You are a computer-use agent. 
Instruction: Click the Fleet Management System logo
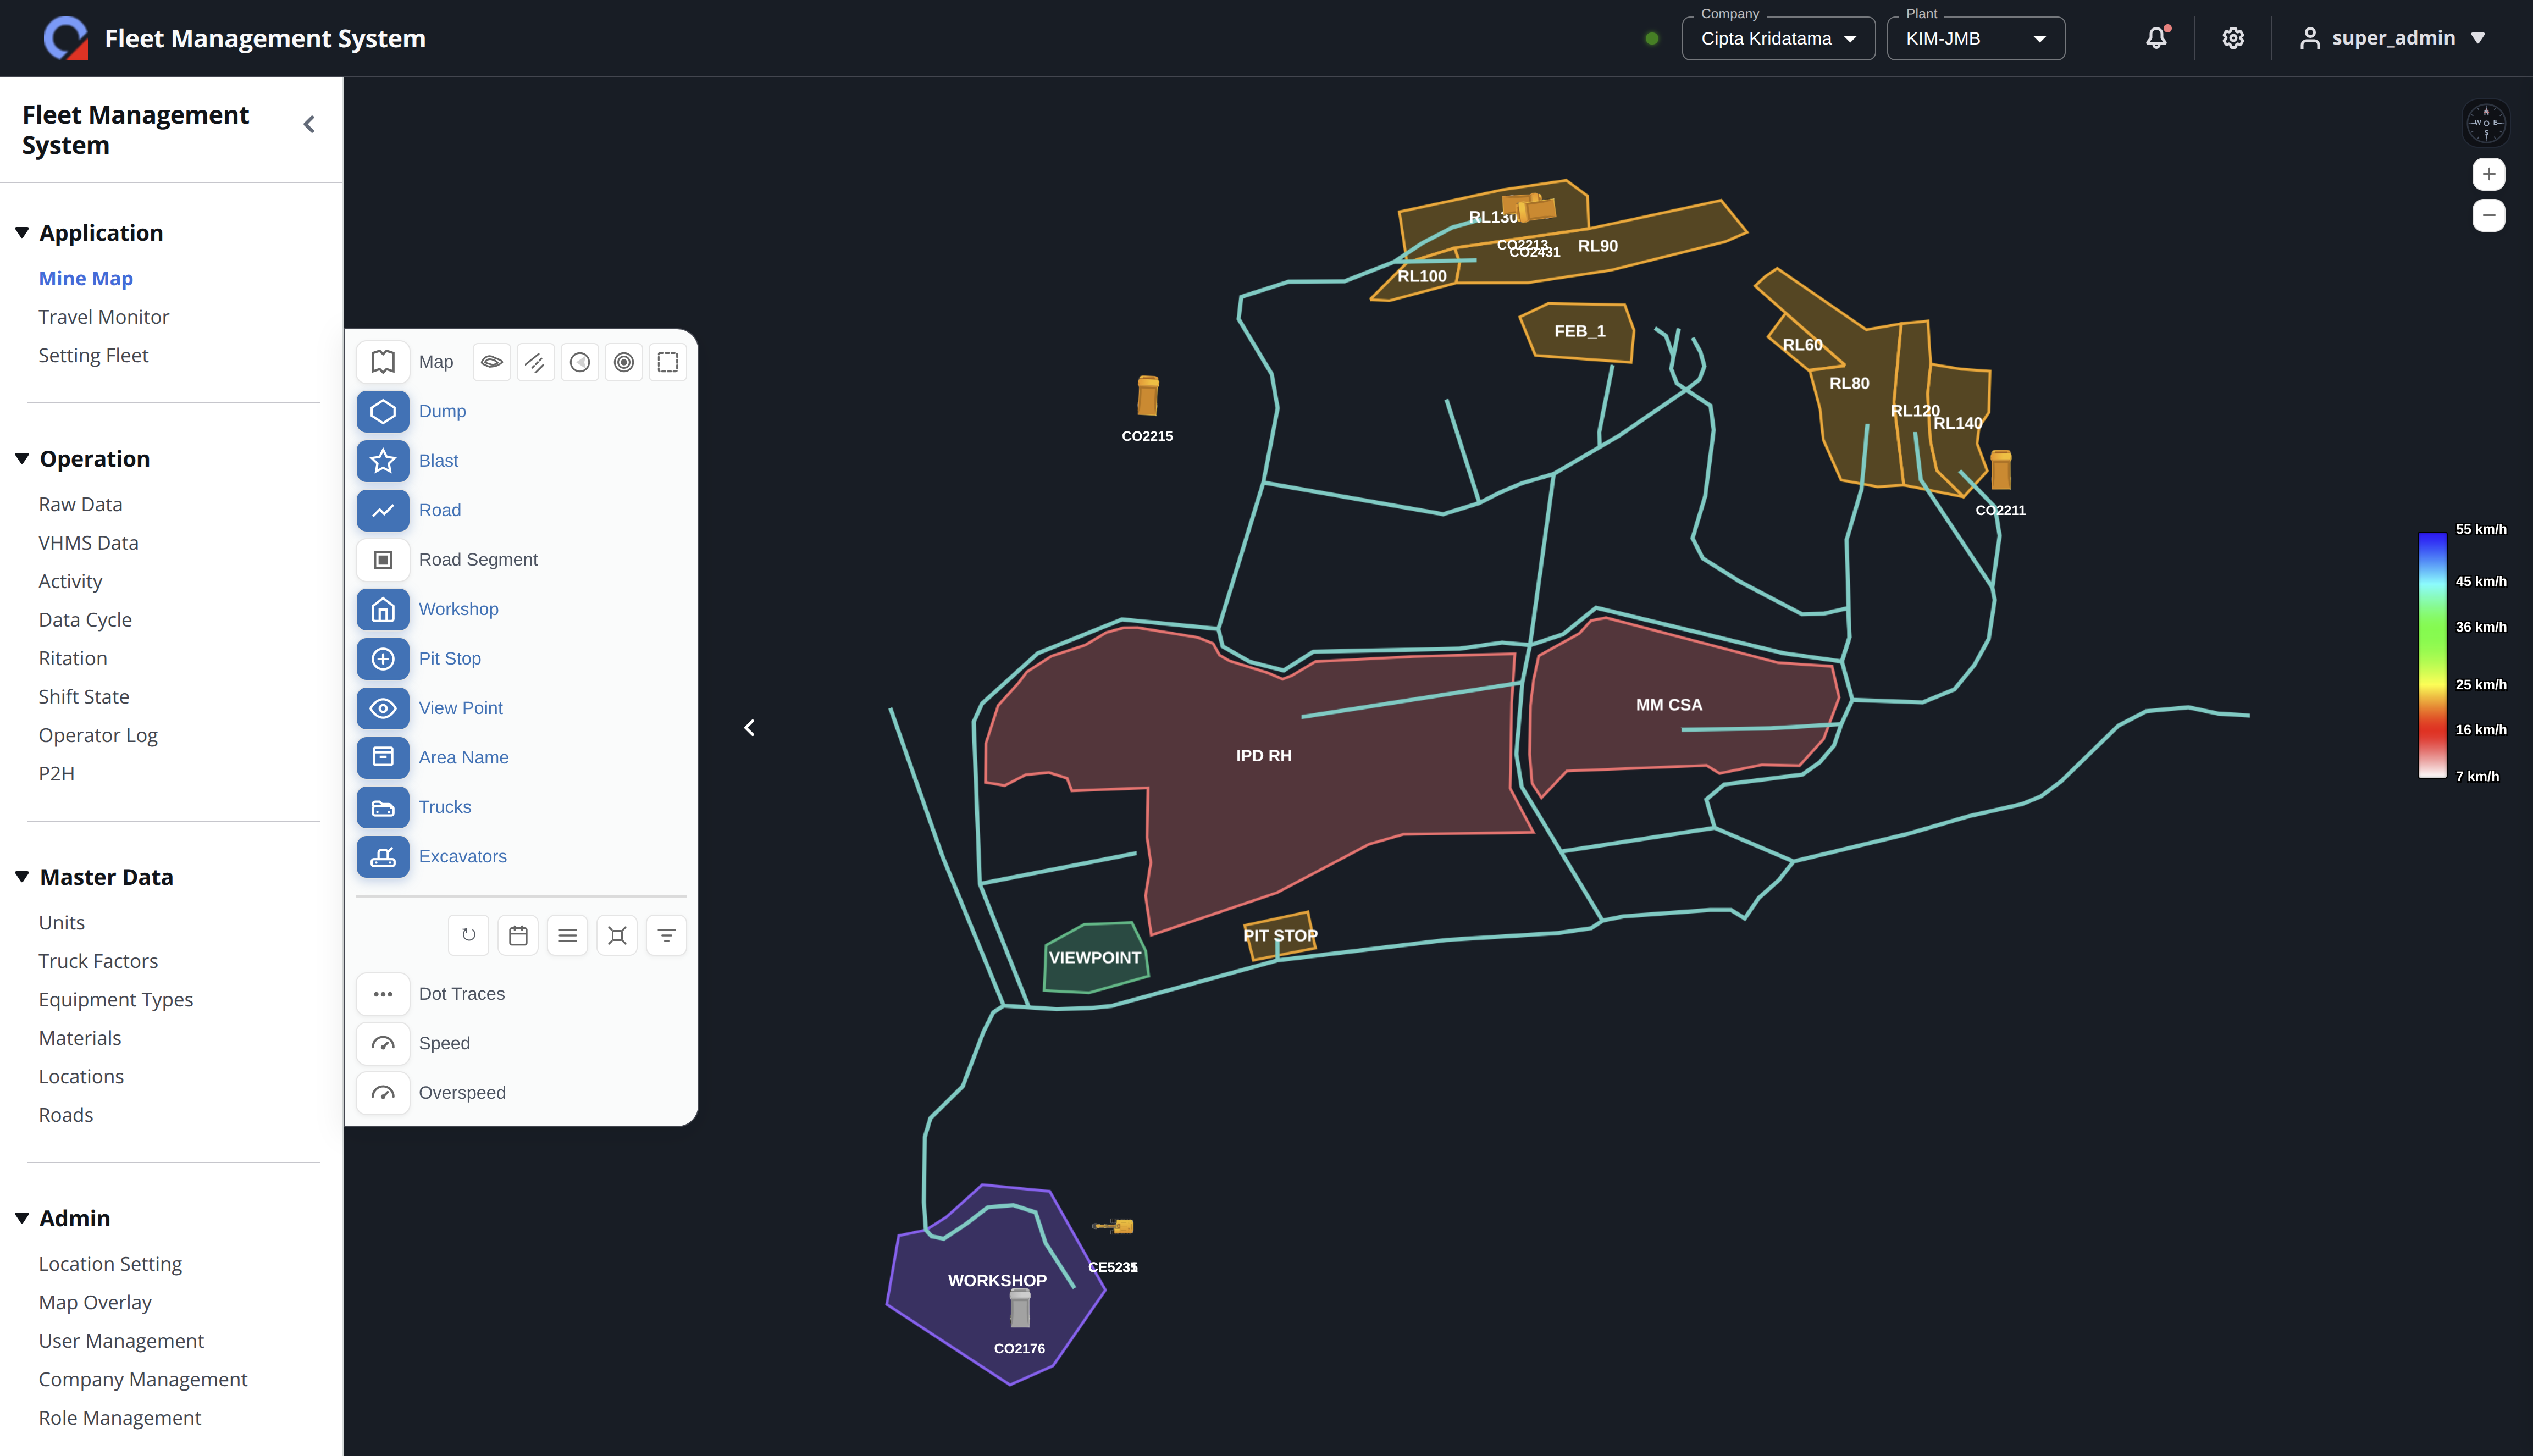66,38
